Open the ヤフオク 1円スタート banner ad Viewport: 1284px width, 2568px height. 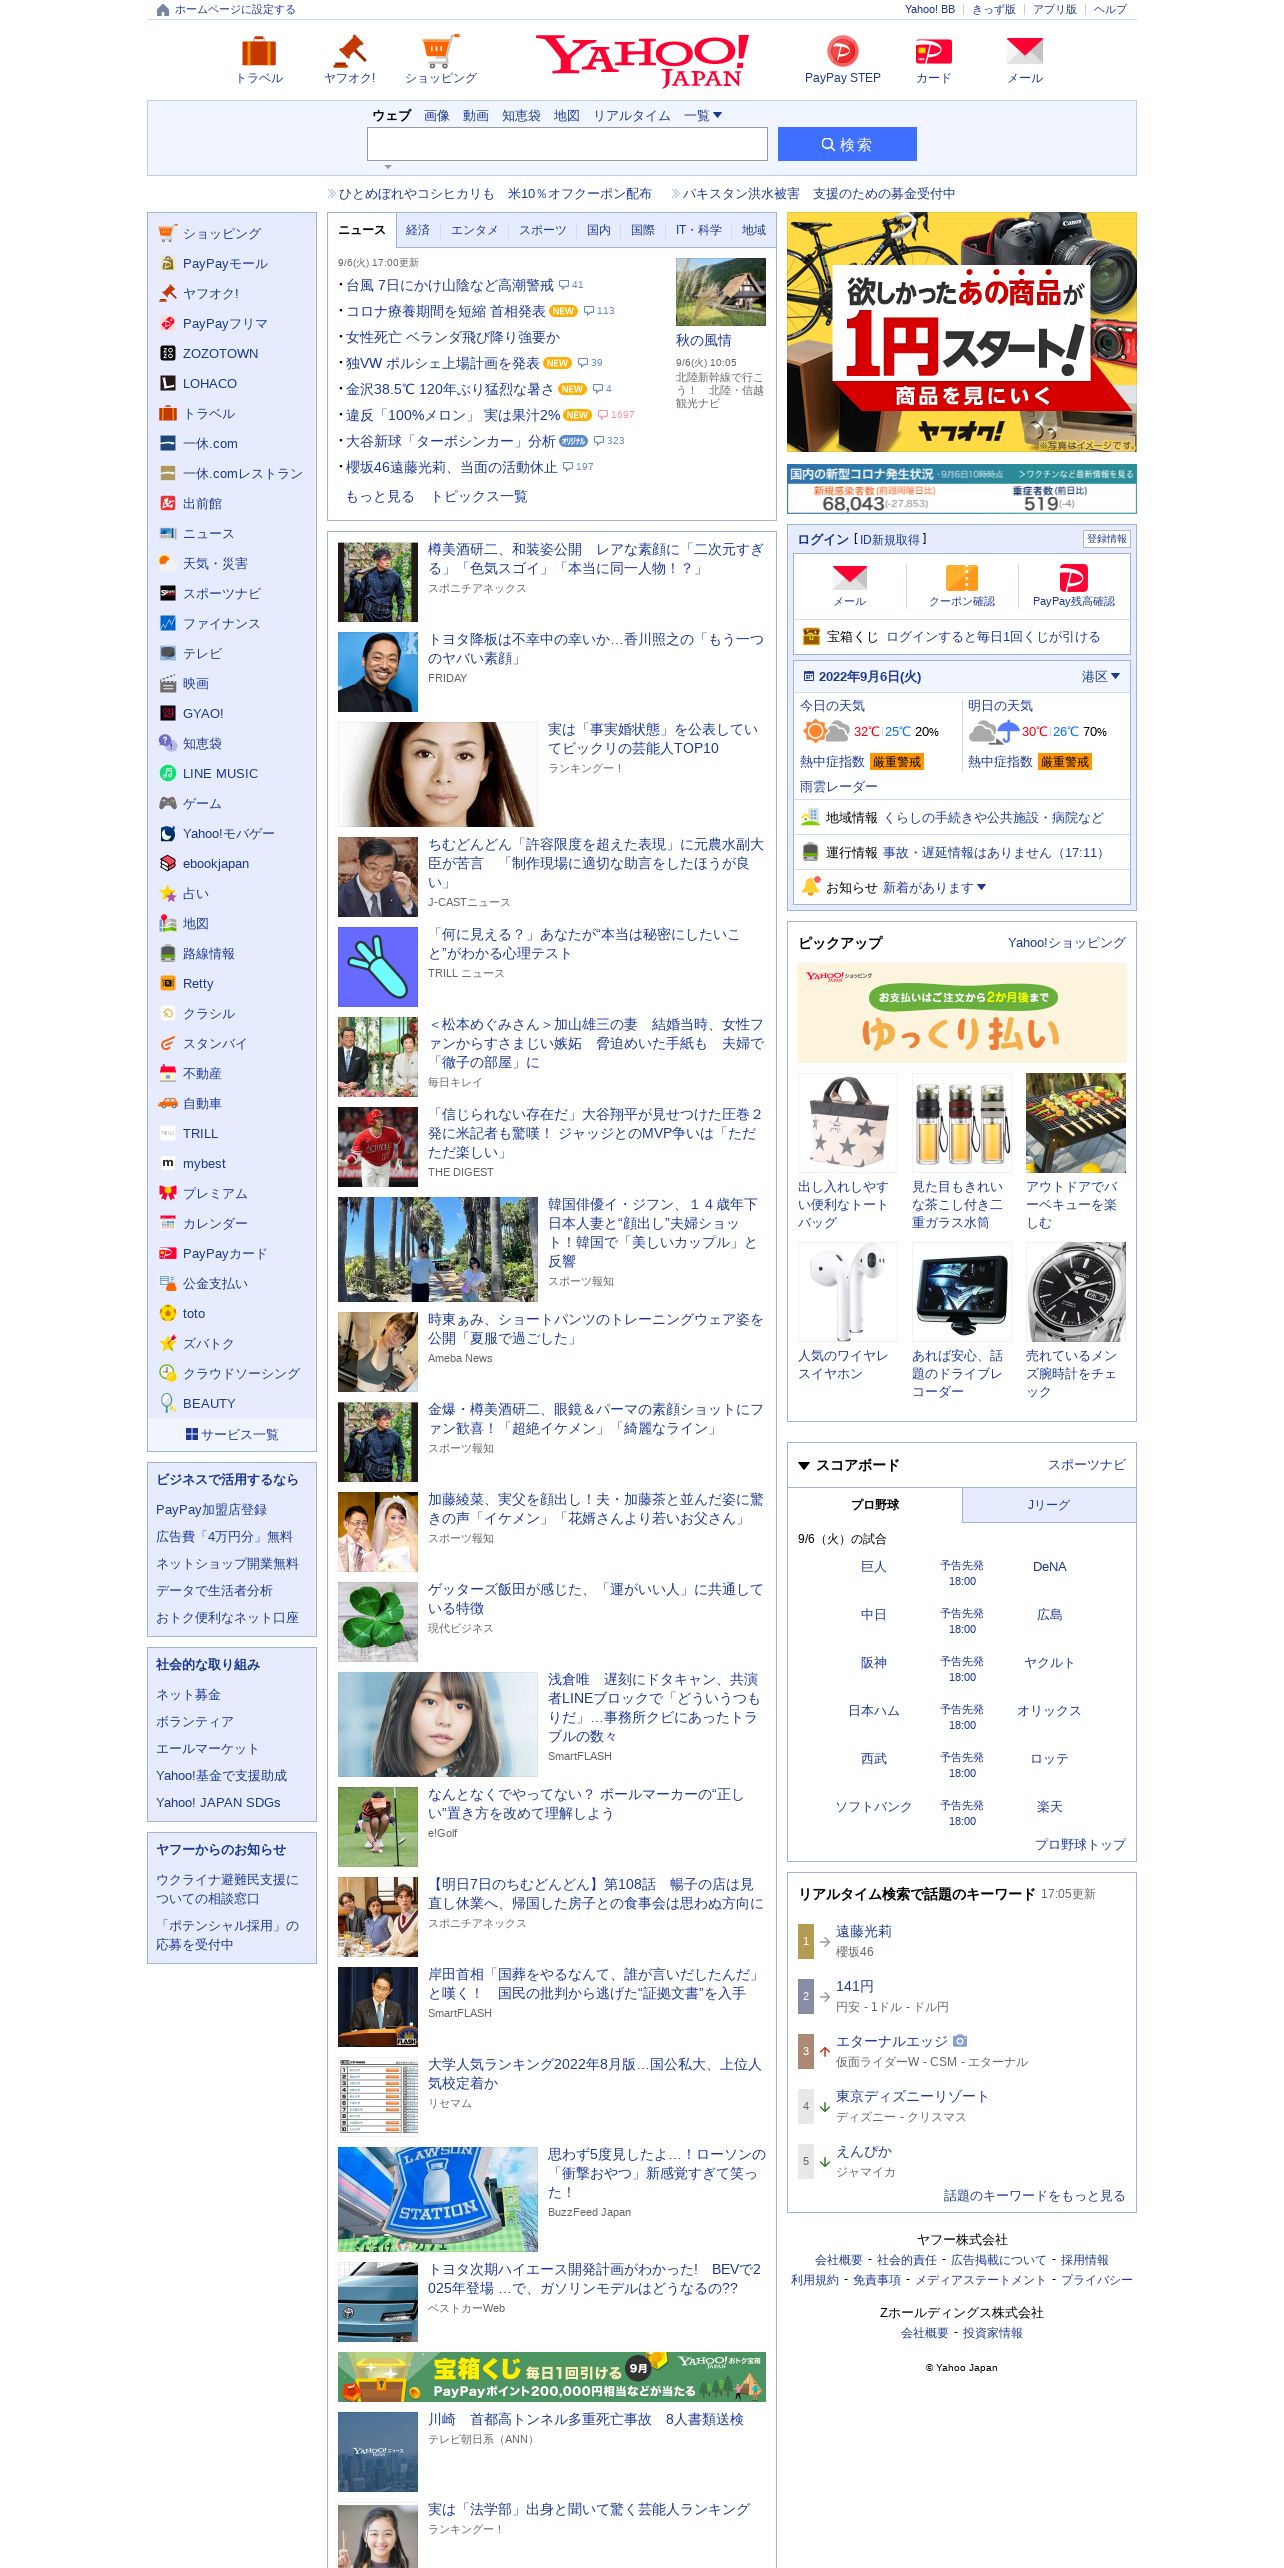(962, 332)
